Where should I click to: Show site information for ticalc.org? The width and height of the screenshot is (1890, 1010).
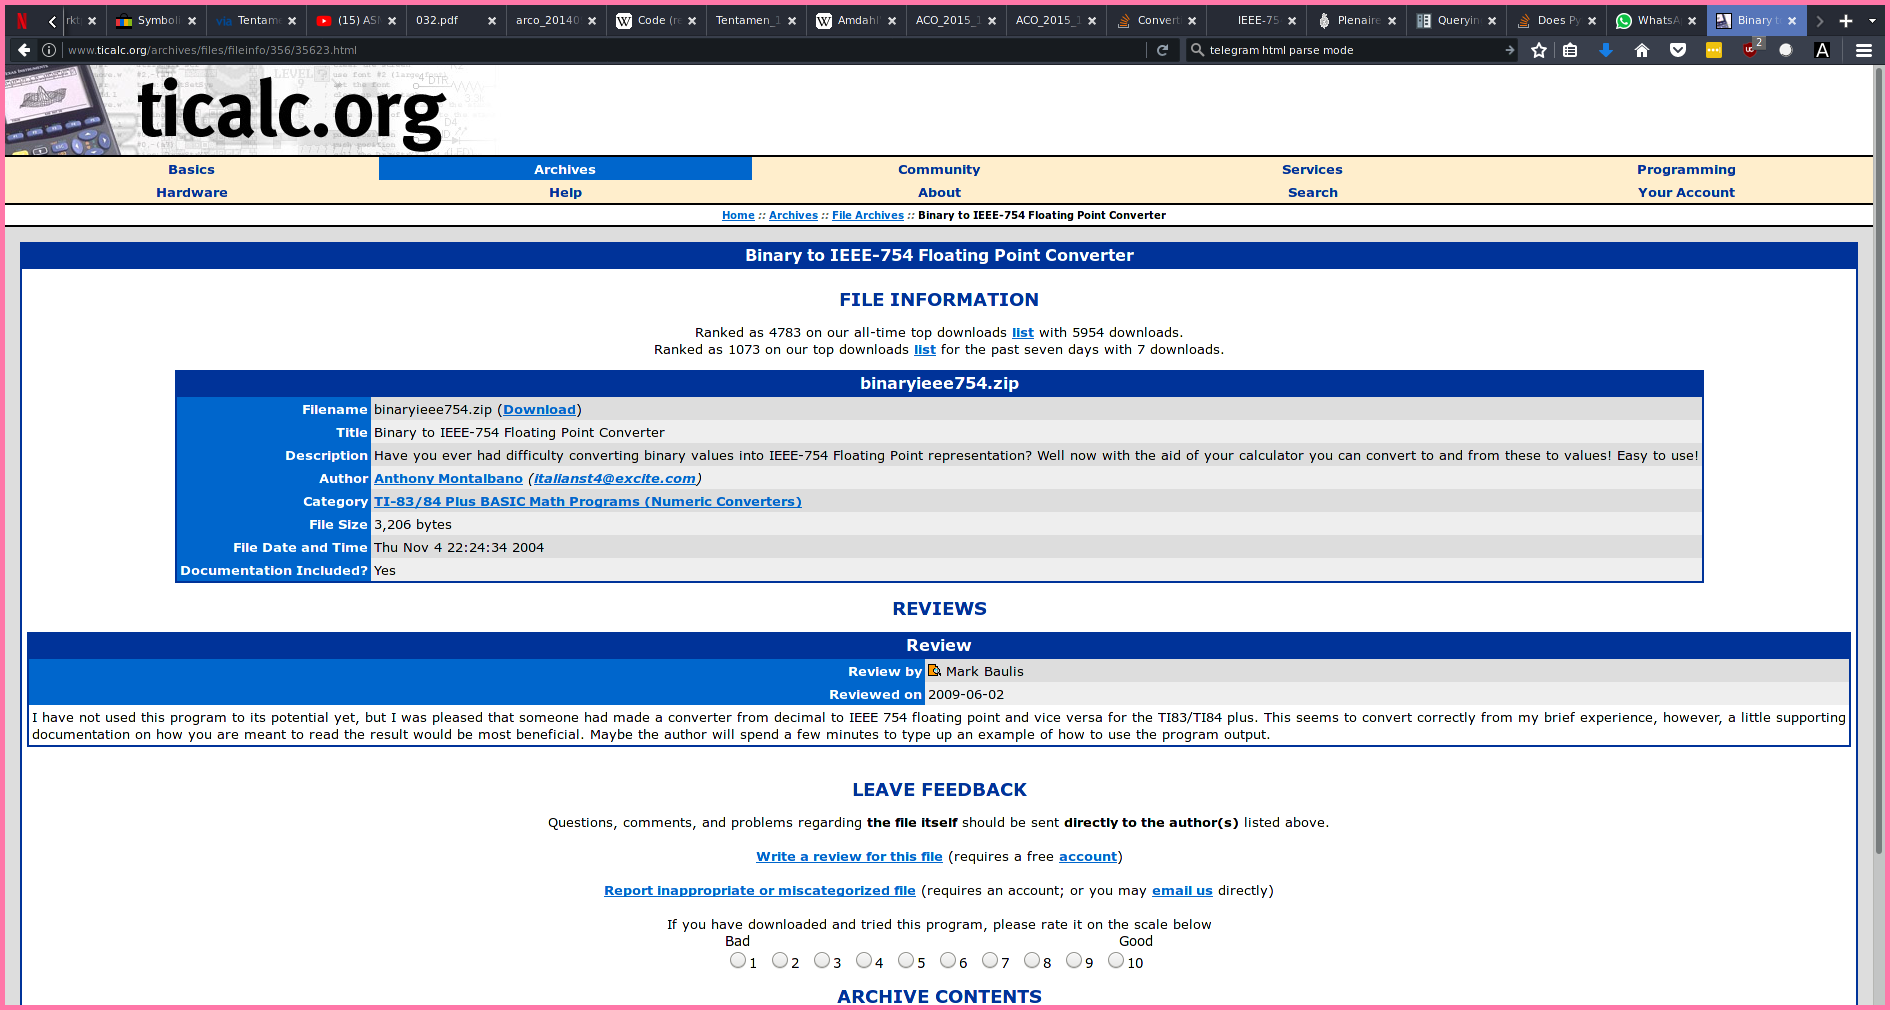click(x=48, y=50)
